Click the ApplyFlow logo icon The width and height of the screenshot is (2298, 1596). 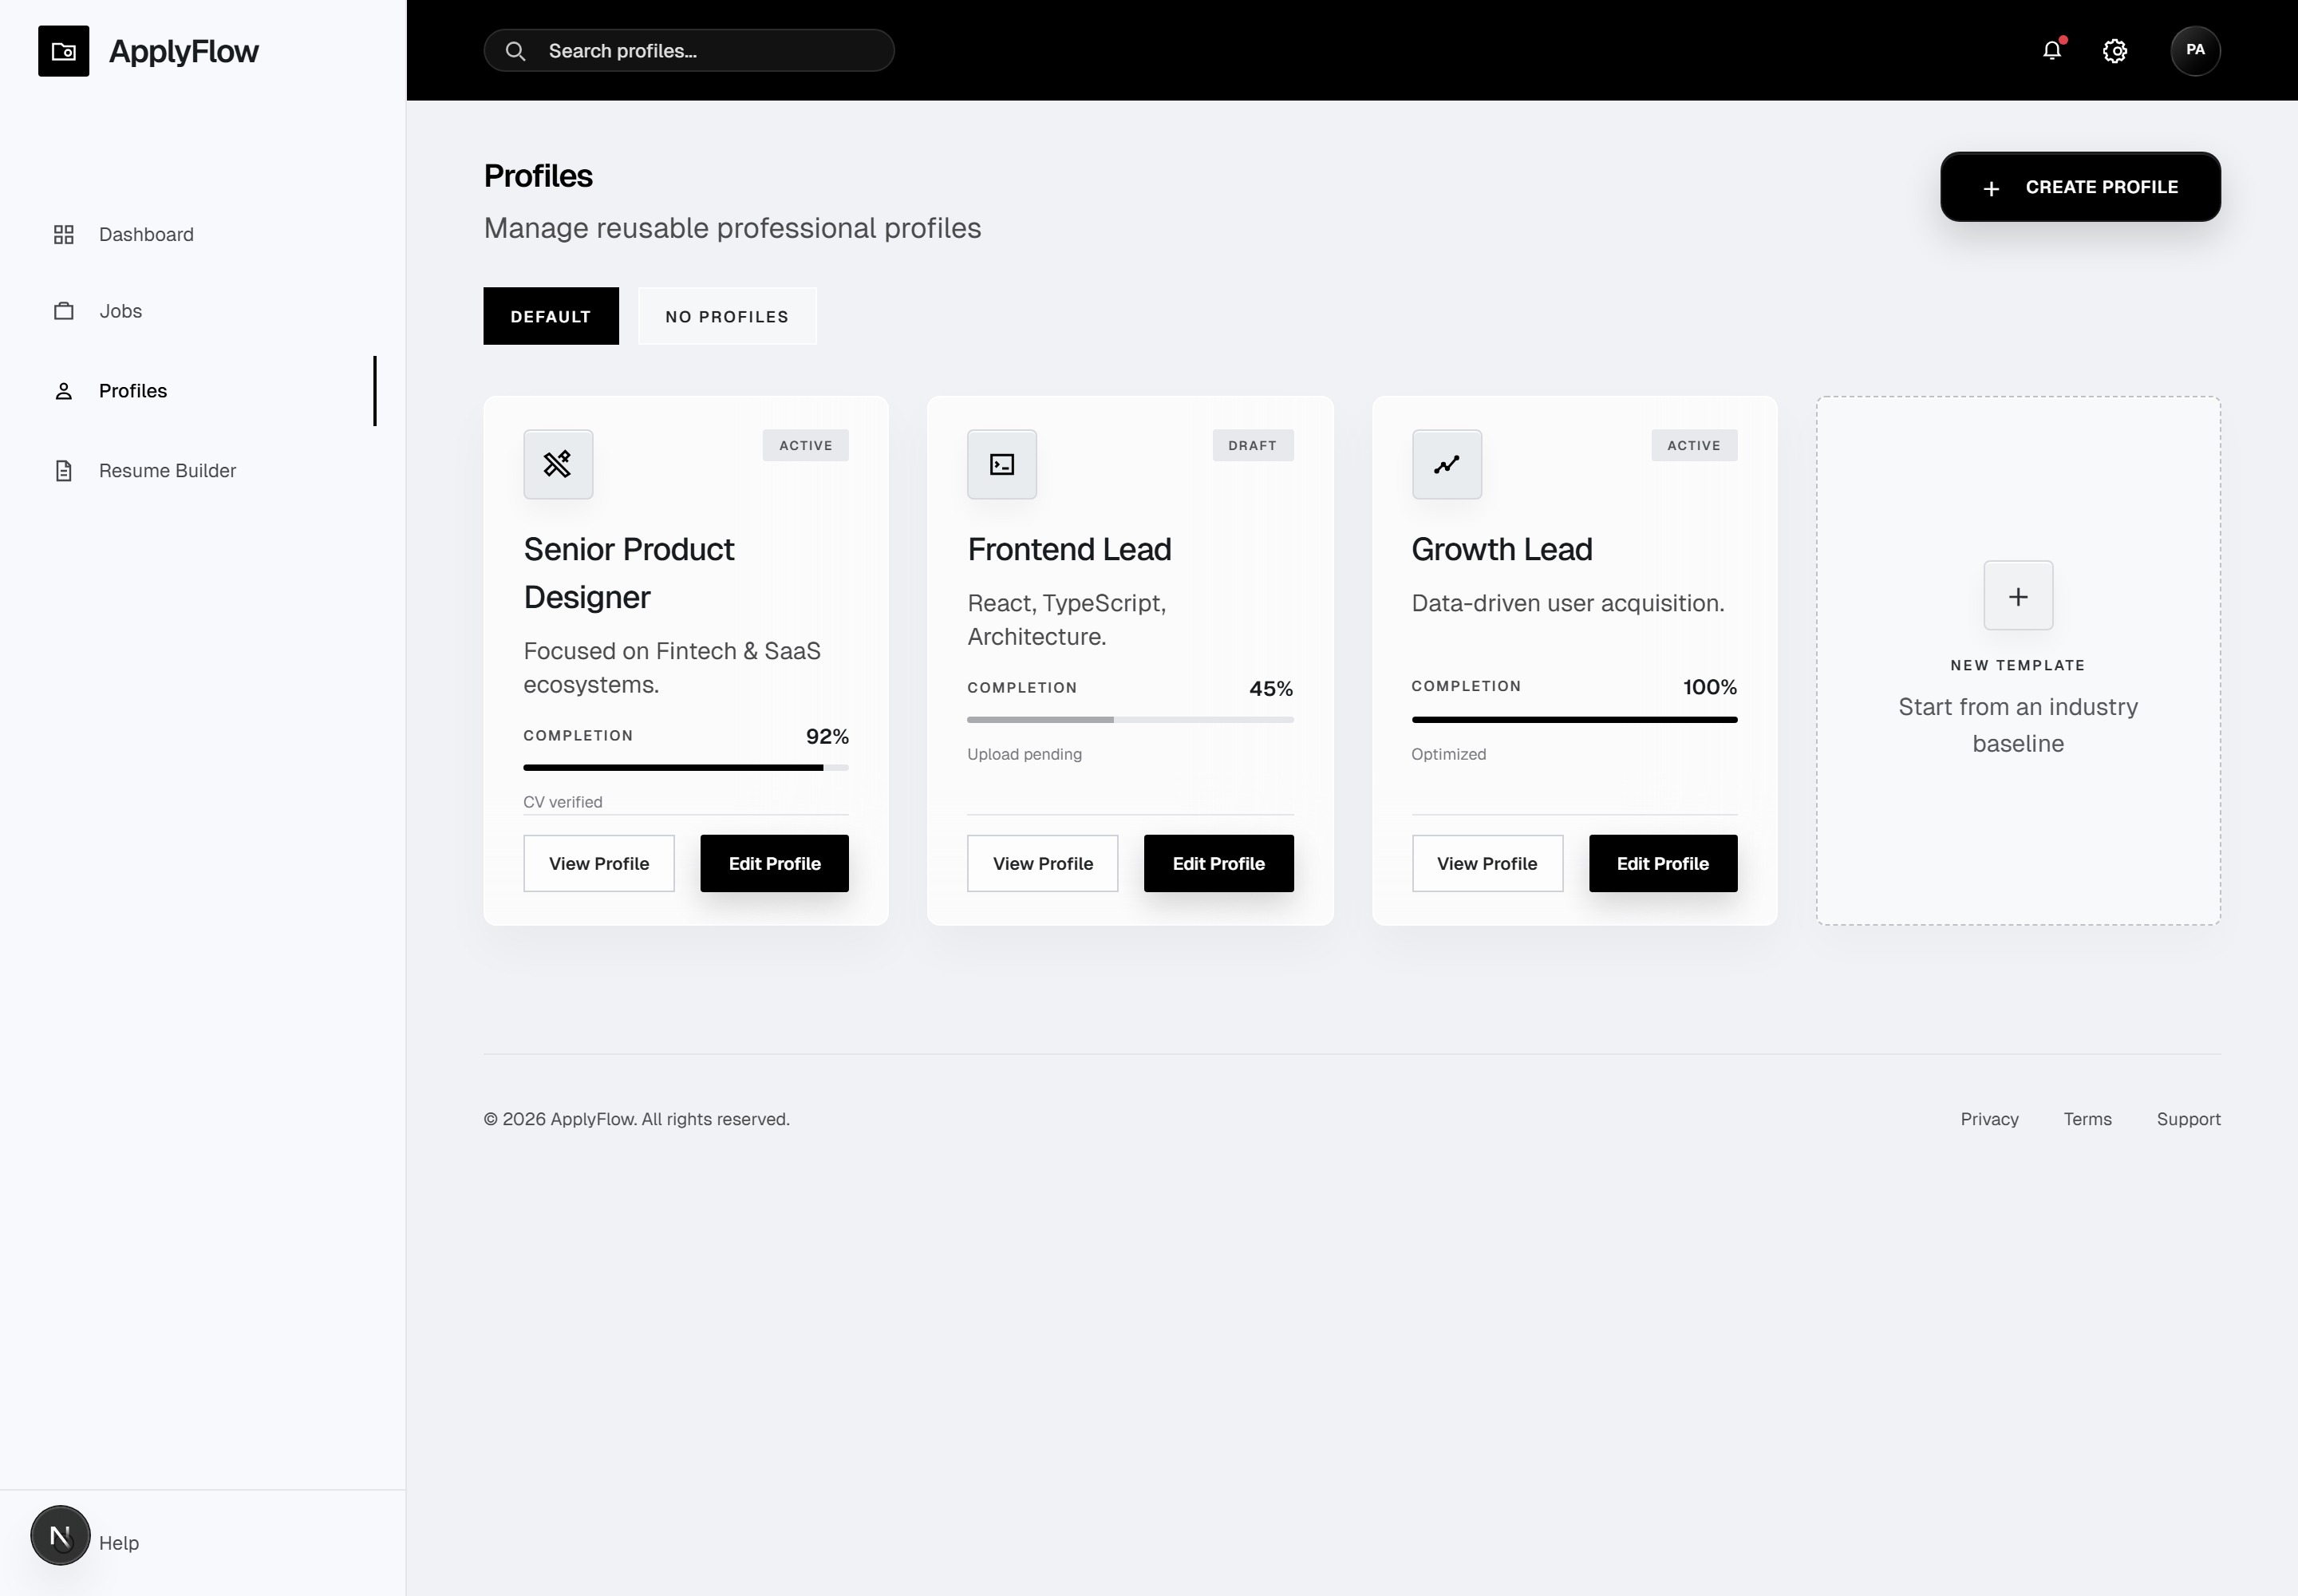(x=63, y=51)
